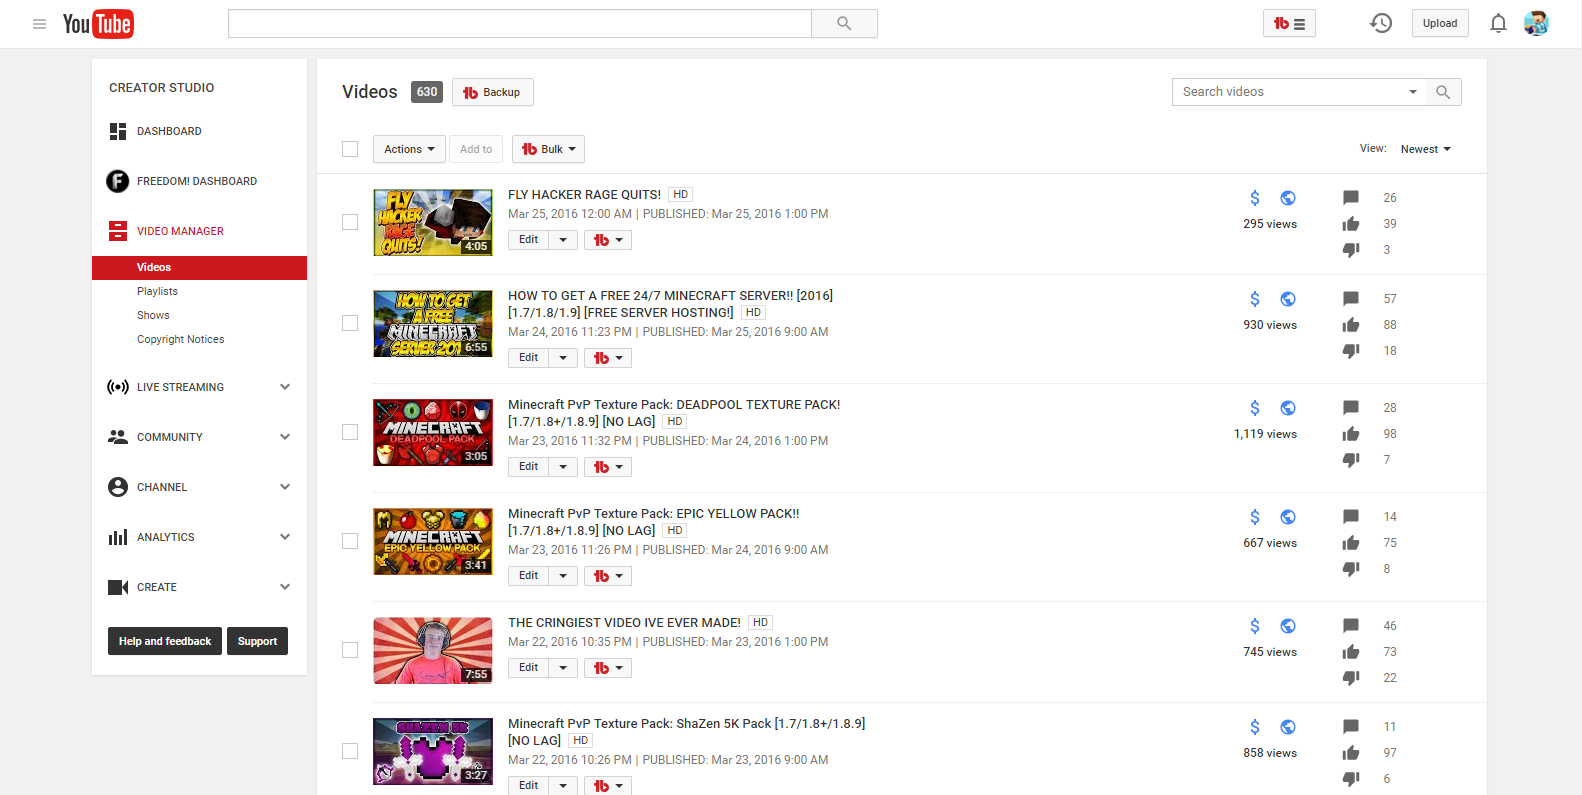Open the Freedom! Dashboard icon
The width and height of the screenshot is (1582, 795).
117,181
